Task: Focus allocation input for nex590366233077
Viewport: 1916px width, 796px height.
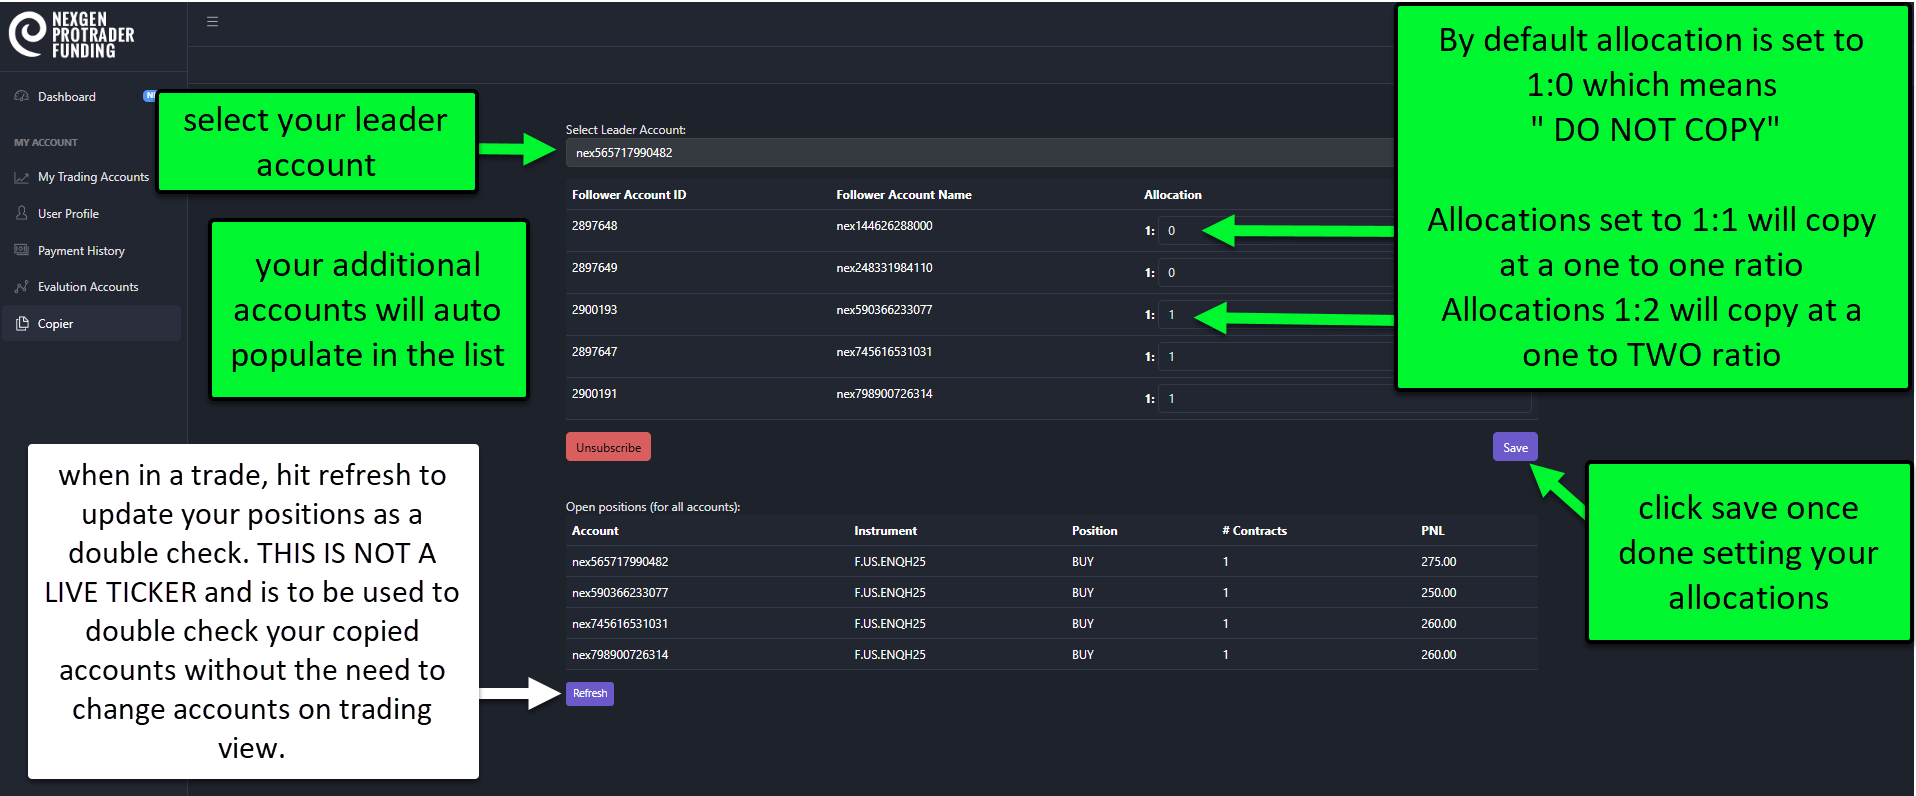Action: (1182, 315)
